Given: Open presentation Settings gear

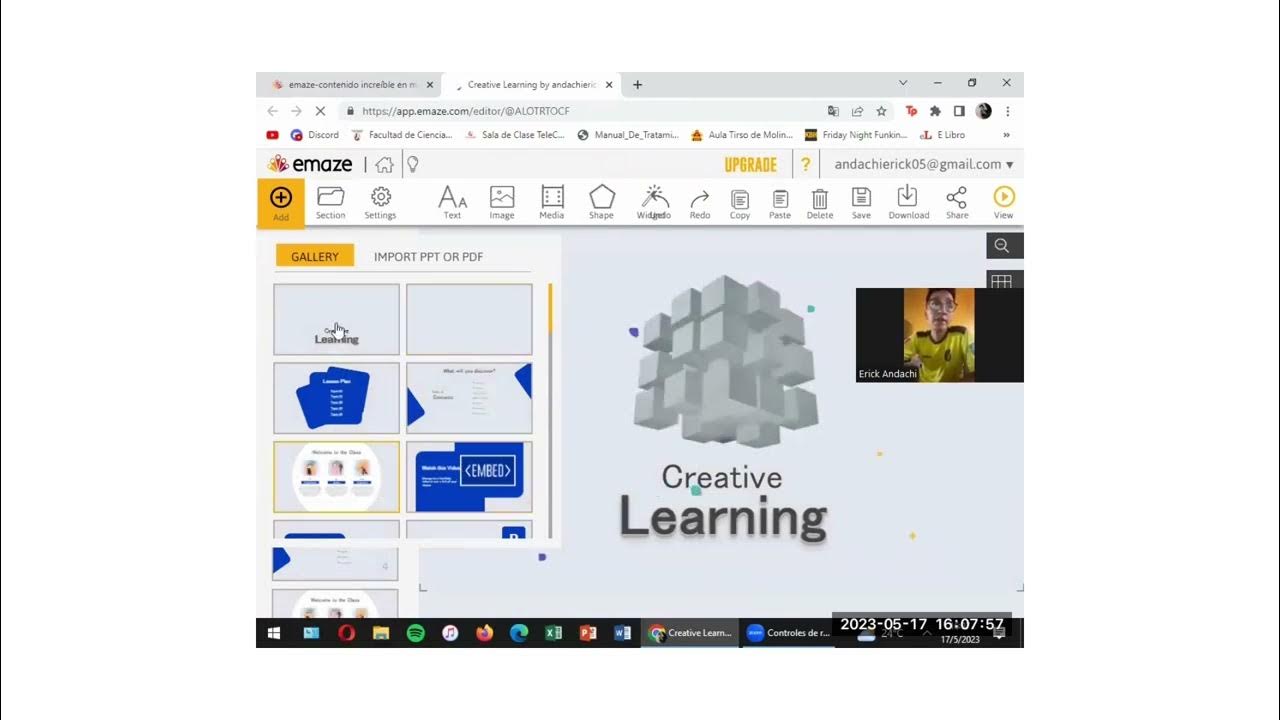Looking at the screenshot, I should (380, 203).
